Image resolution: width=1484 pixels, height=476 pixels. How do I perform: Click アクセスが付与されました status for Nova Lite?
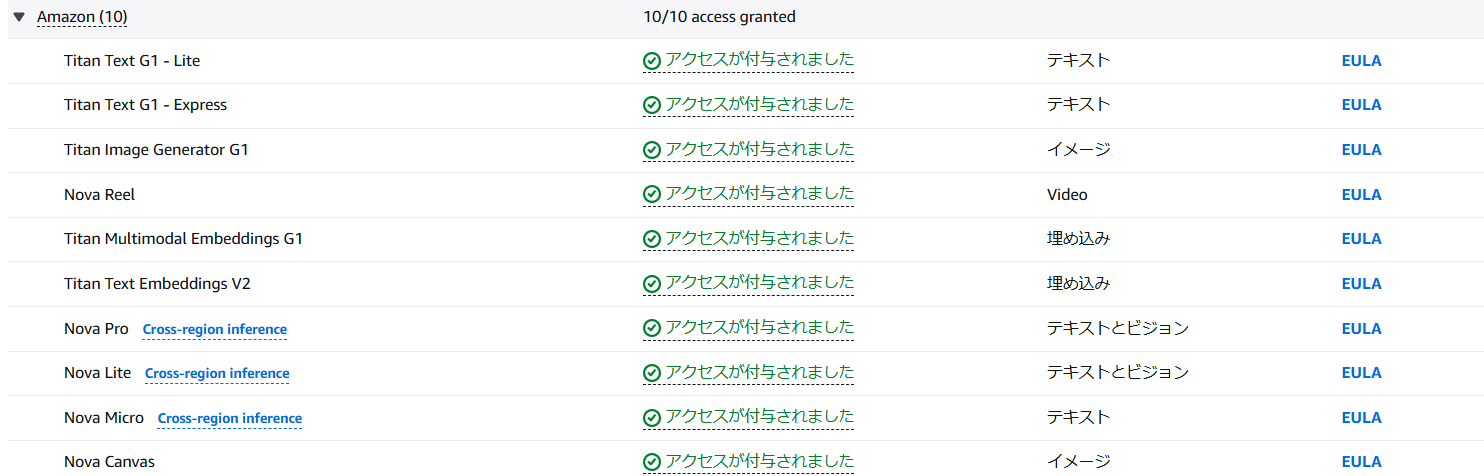coord(760,372)
